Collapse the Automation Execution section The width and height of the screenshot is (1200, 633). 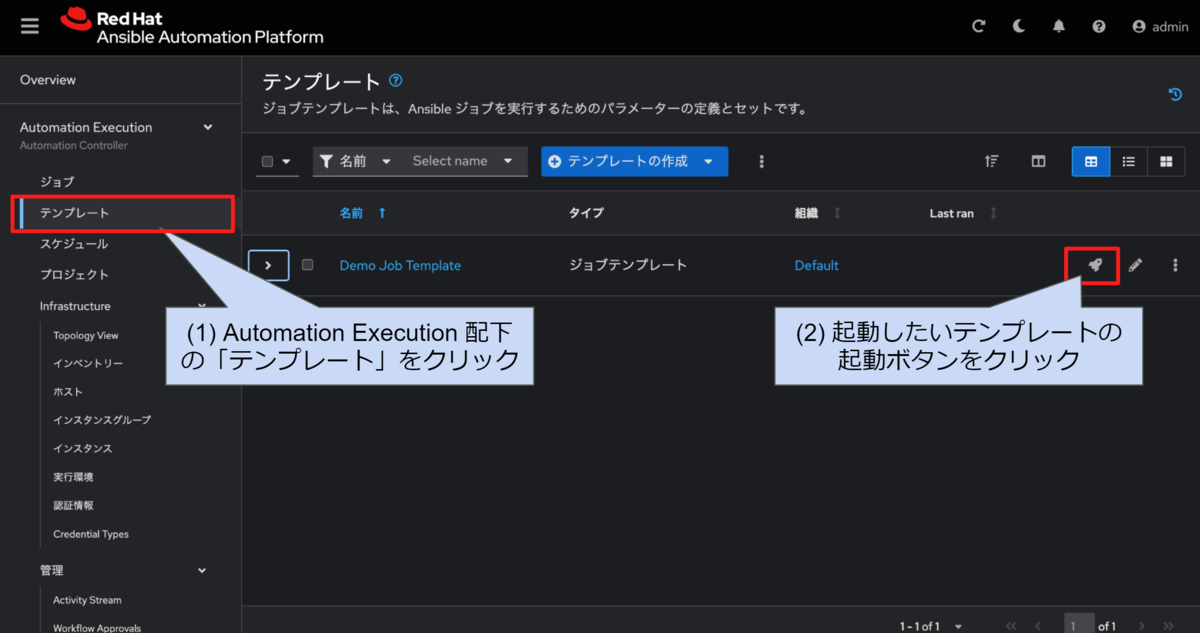coord(208,127)
